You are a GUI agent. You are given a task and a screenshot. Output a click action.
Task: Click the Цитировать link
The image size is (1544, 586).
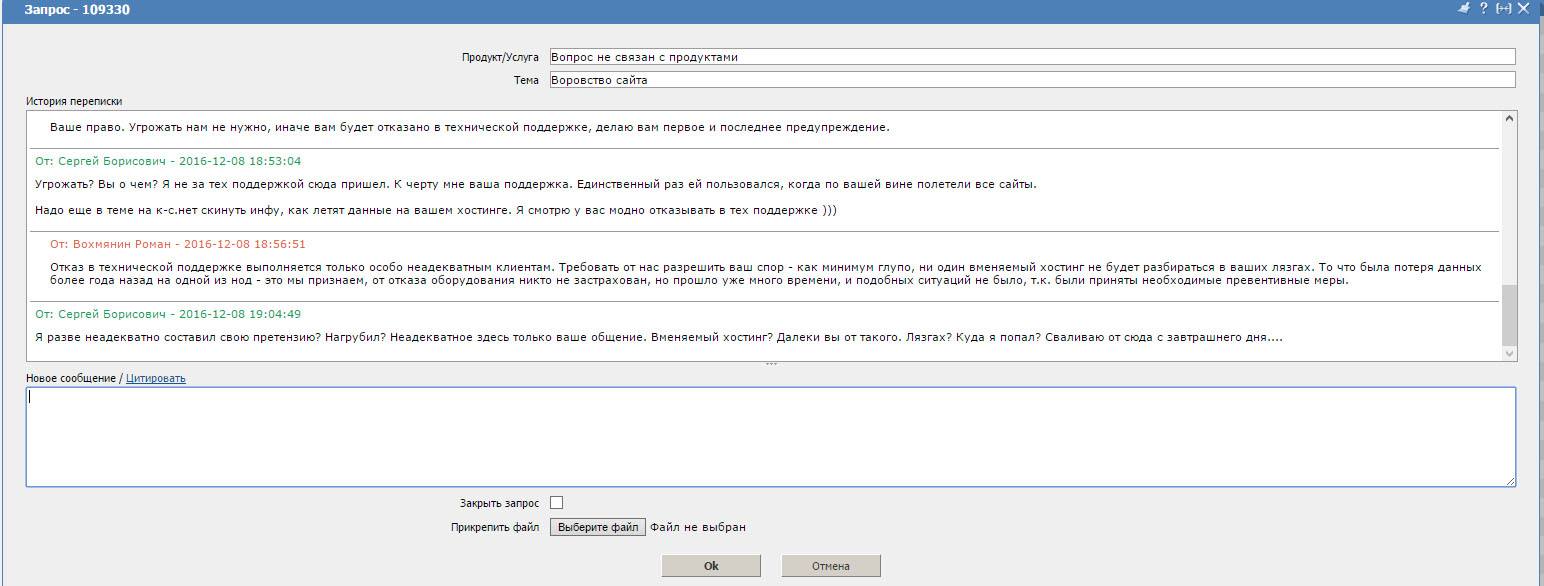(x=155, y=378)
